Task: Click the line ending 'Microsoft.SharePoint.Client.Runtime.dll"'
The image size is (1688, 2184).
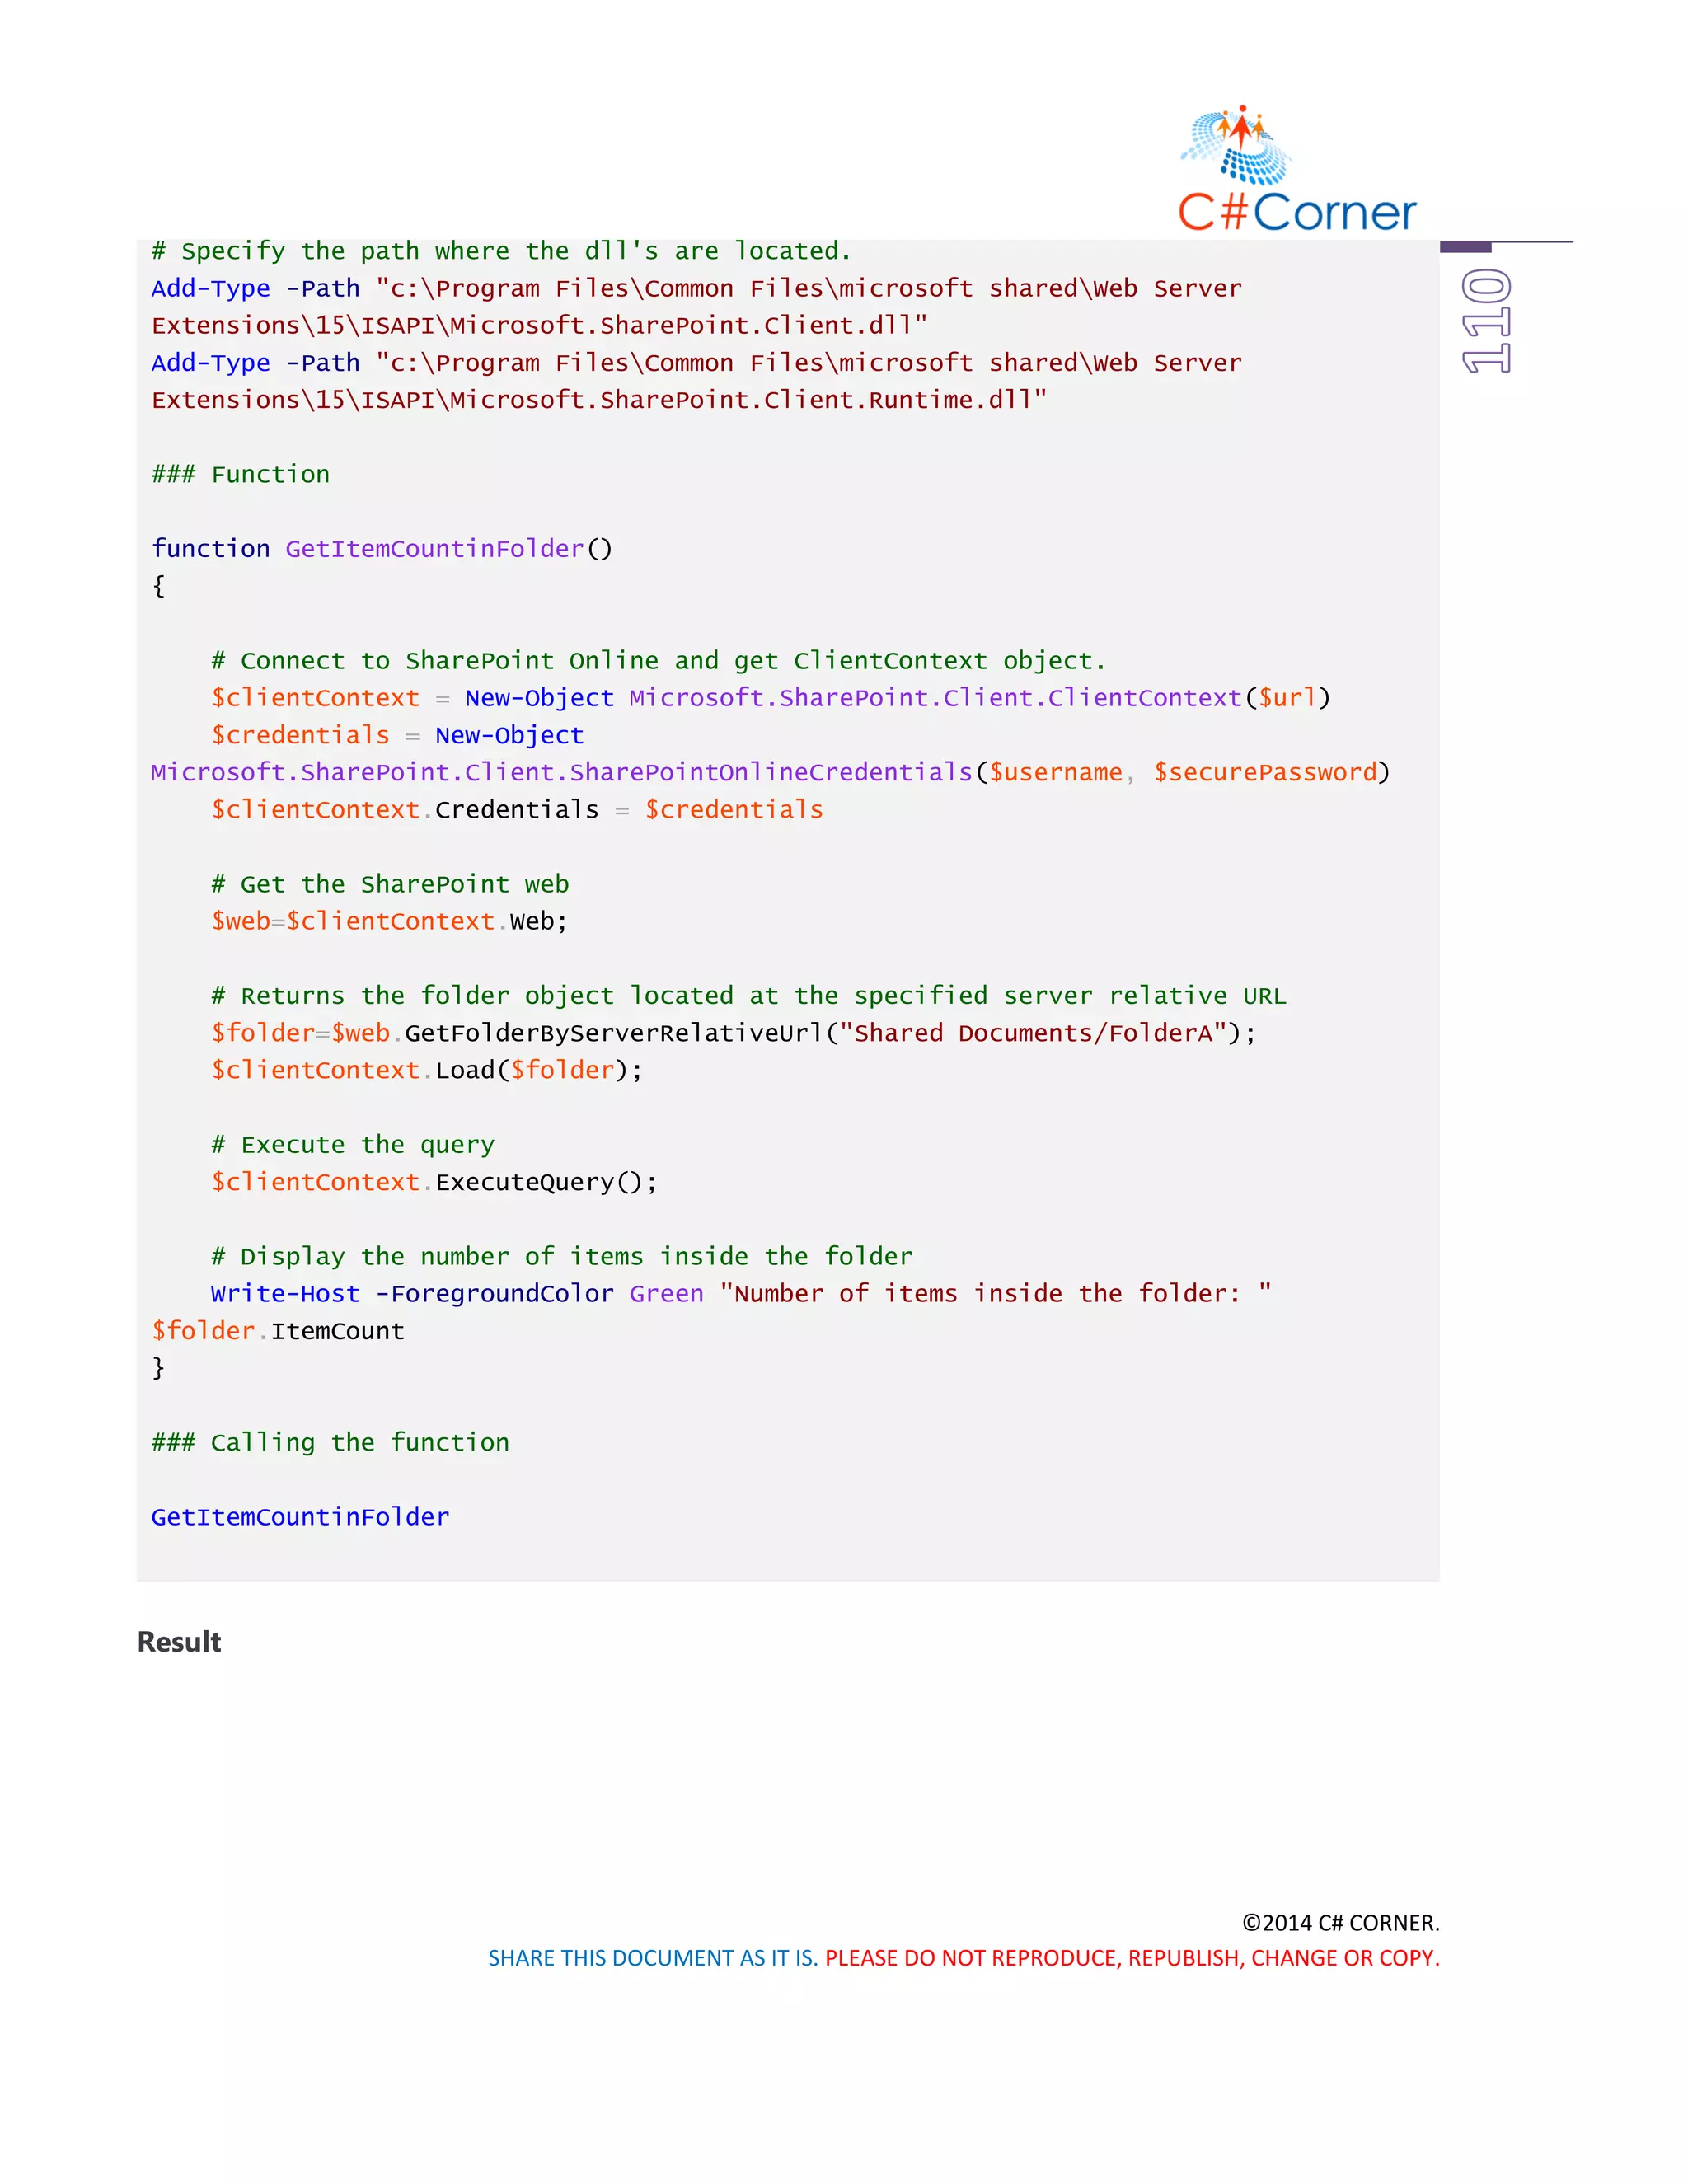Action: 599,400
